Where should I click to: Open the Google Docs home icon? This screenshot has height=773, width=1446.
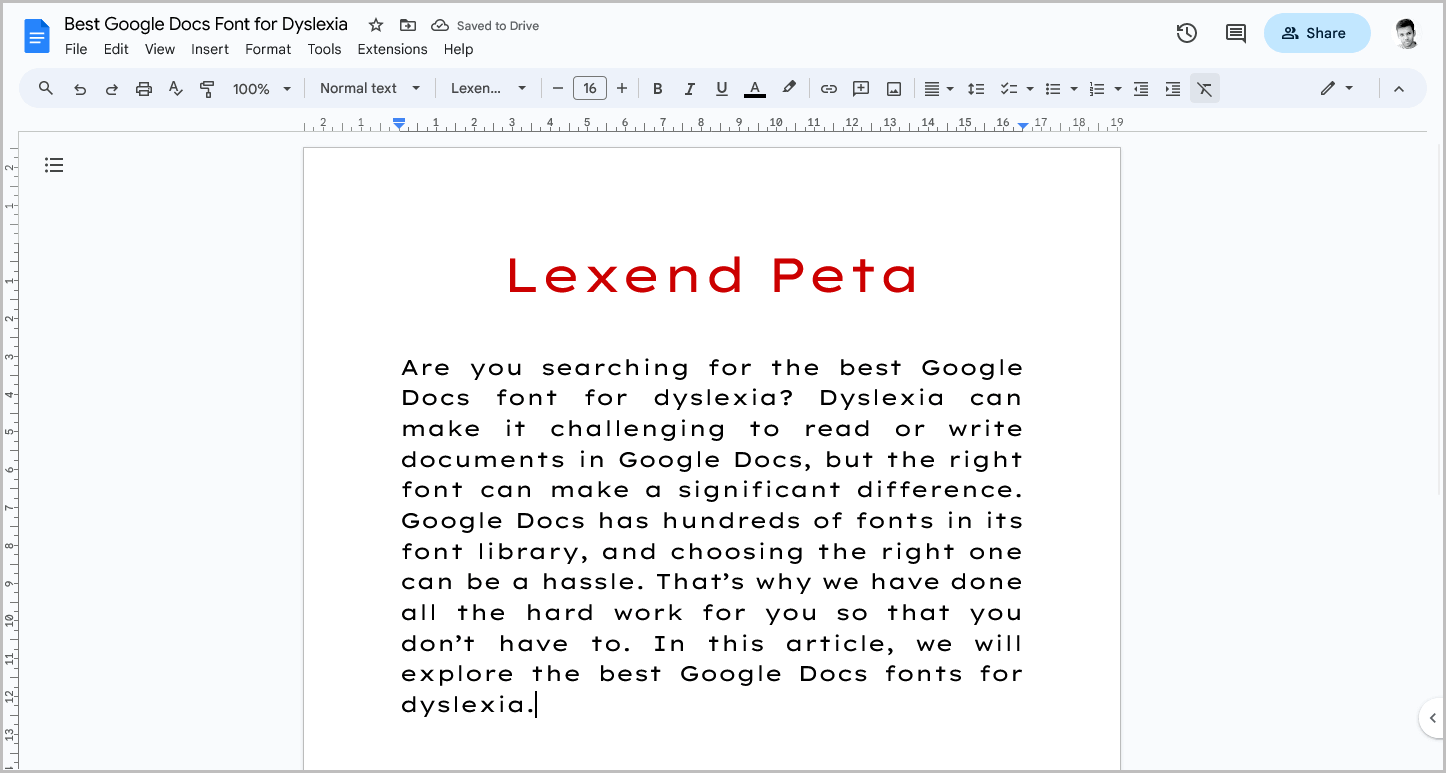tap(37, 37)
